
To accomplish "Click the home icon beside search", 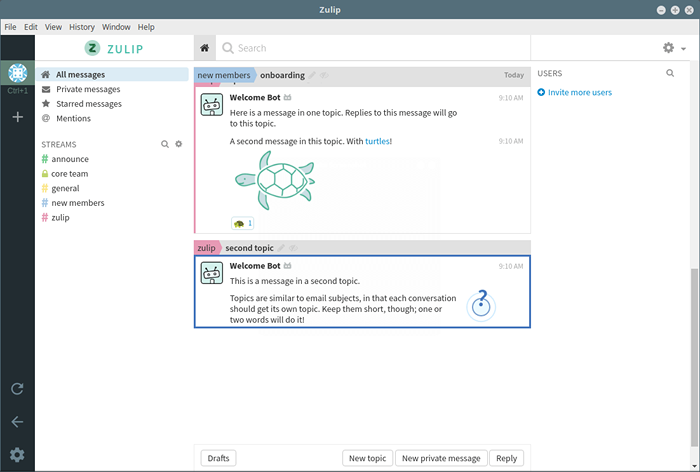I will [x=204, y=48].
